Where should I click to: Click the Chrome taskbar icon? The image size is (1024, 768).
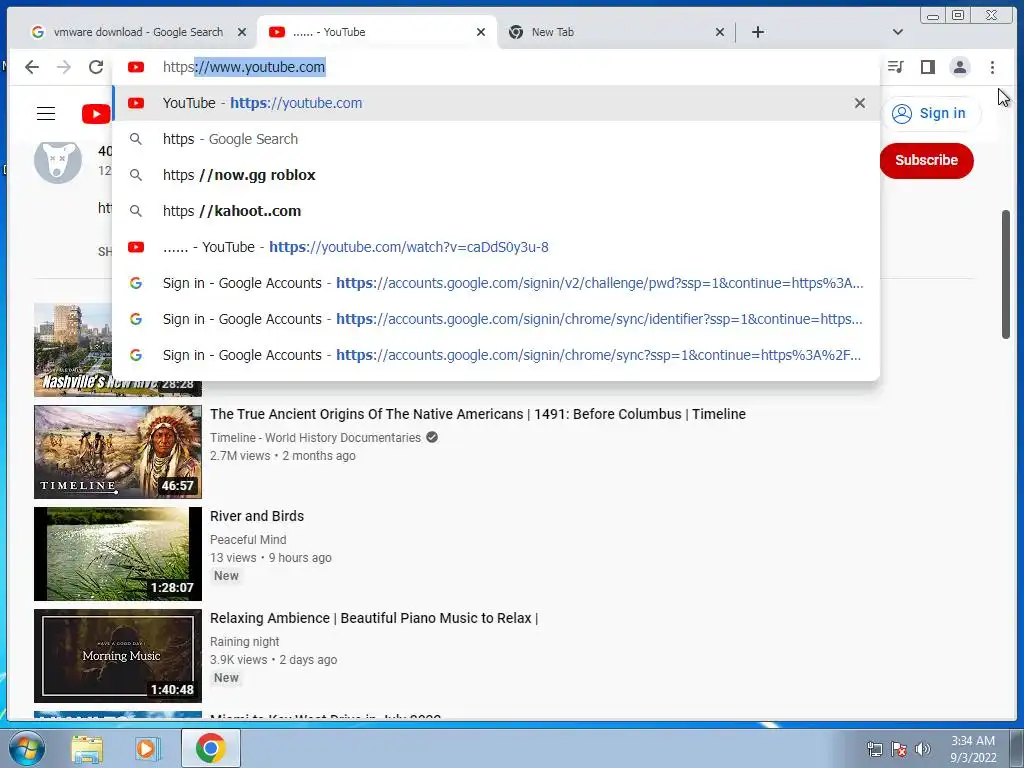210,748
